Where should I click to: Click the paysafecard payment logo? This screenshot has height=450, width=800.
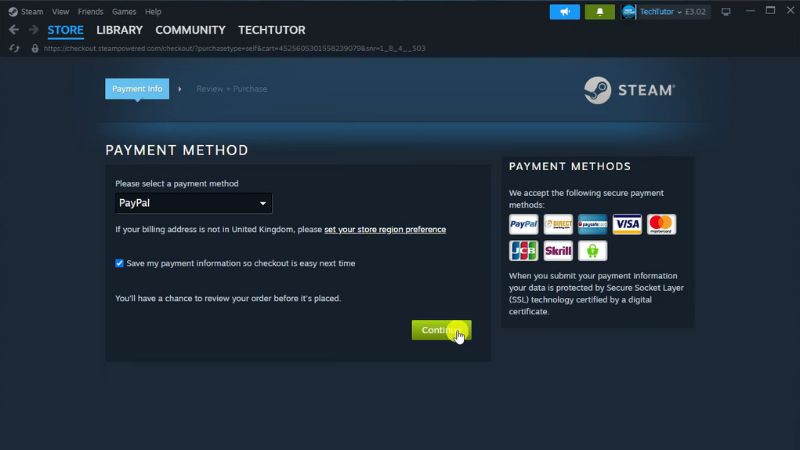coord(592,224)
